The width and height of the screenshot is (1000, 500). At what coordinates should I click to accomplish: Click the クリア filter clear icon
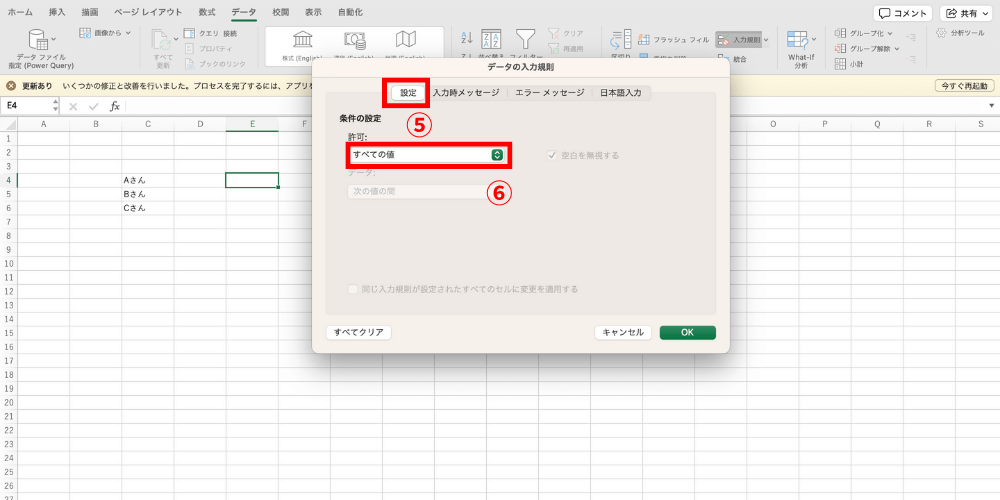point(553,33)
